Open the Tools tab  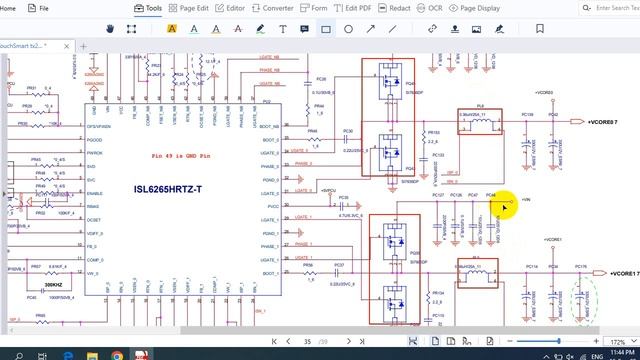(x=148, y=8)
